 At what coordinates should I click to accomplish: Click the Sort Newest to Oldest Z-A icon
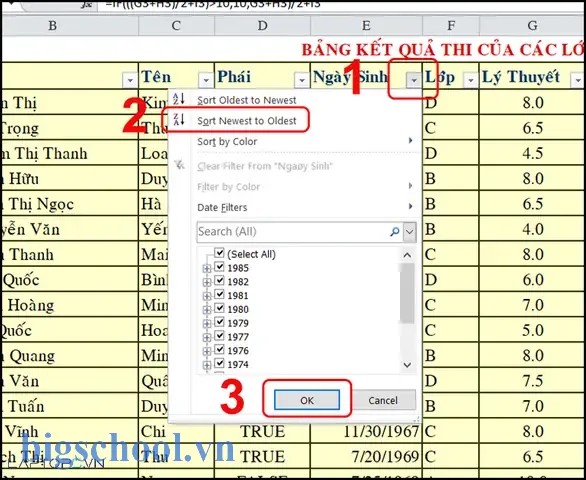tap(179, 120)
